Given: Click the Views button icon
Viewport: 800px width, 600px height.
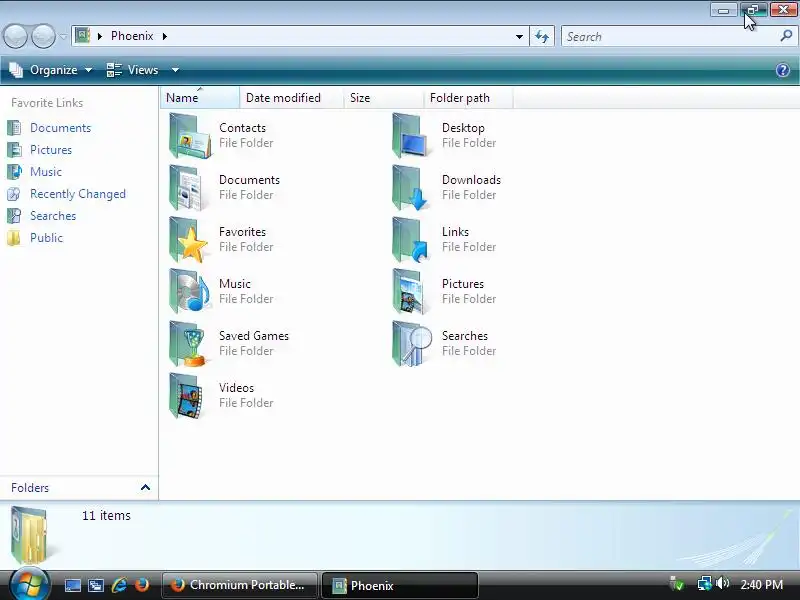Looking at the screenshot, I should tap(114, 70).
